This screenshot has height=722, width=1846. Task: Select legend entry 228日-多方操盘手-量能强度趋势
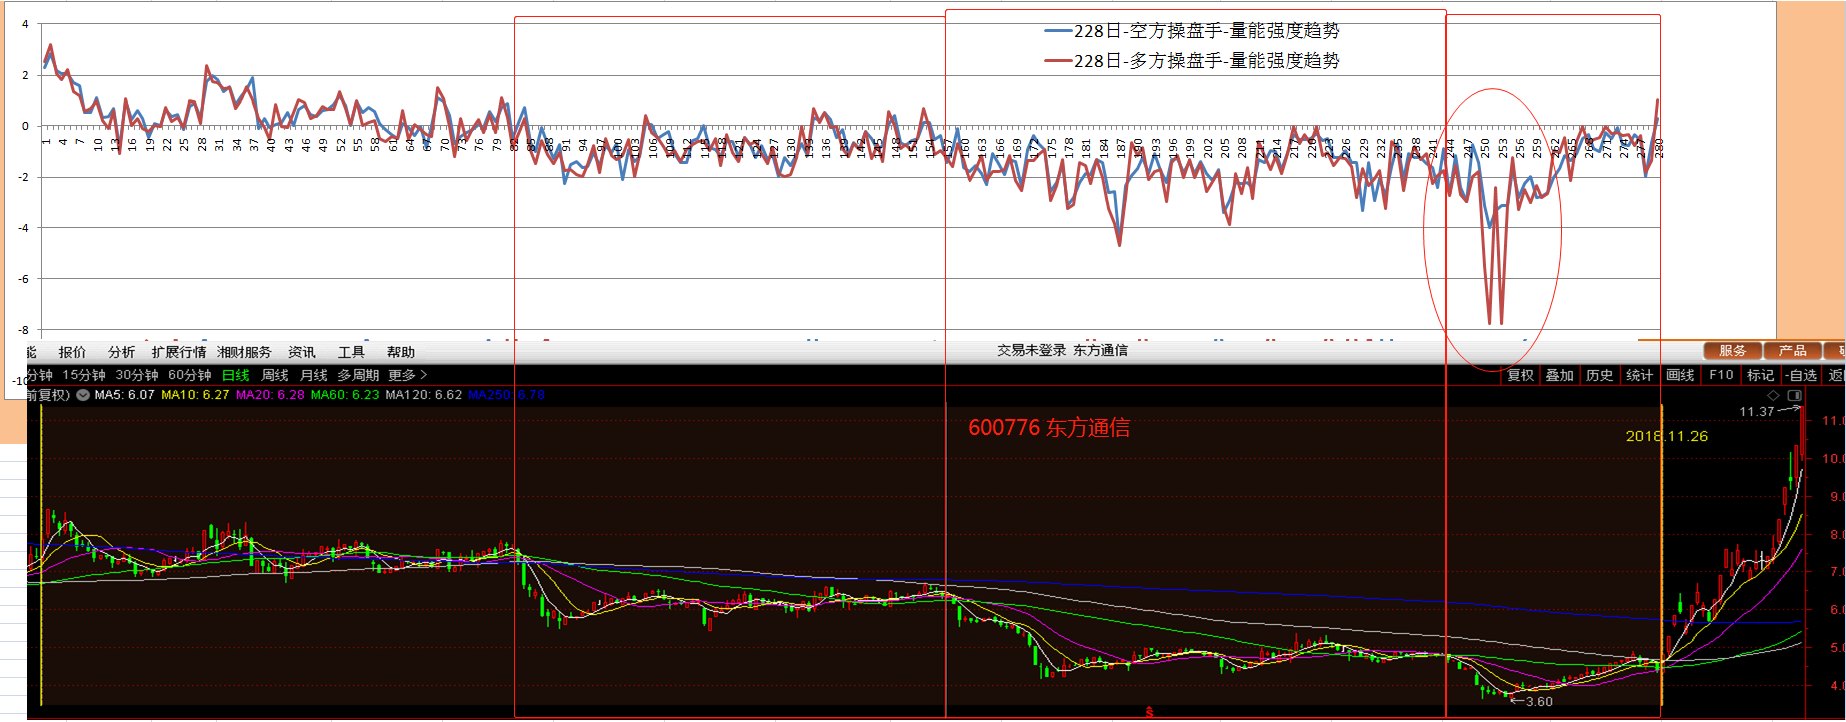point(1192,61)
